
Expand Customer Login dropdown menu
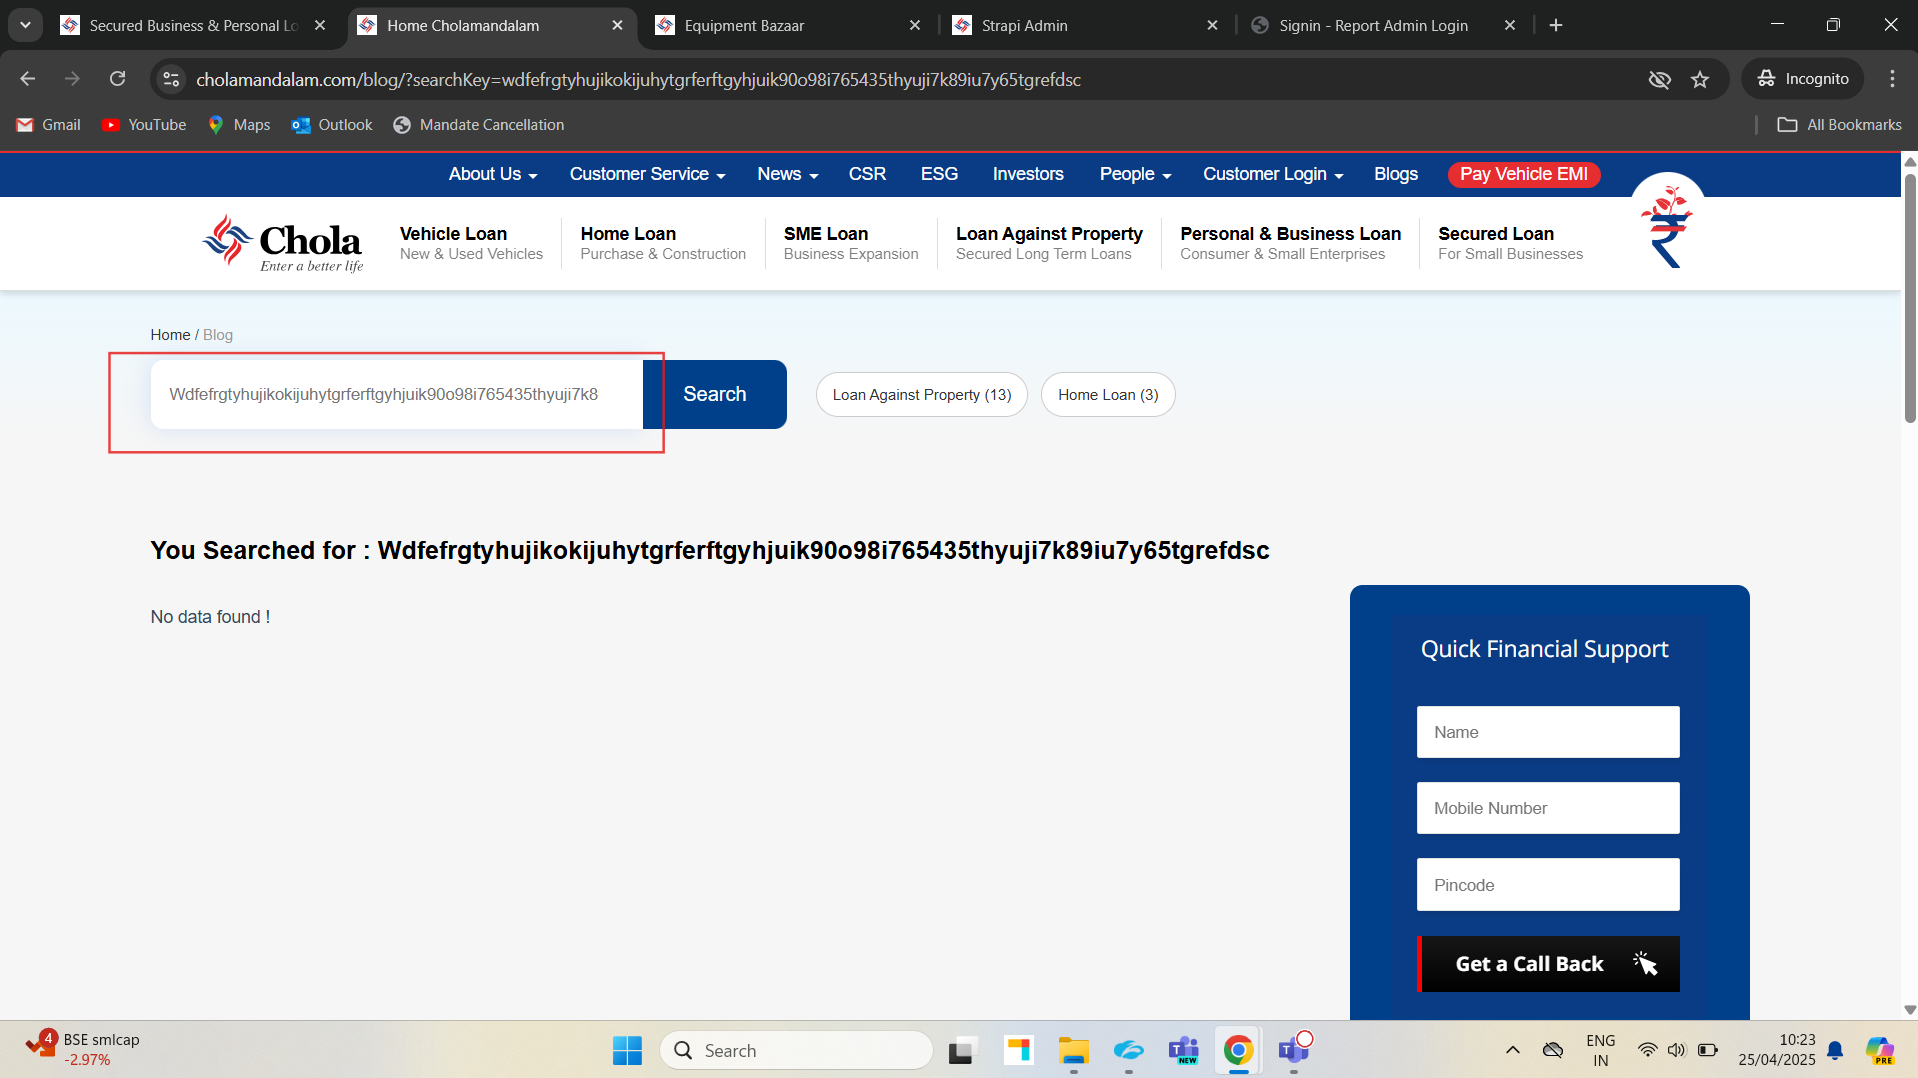click(x=1273, y=174)
